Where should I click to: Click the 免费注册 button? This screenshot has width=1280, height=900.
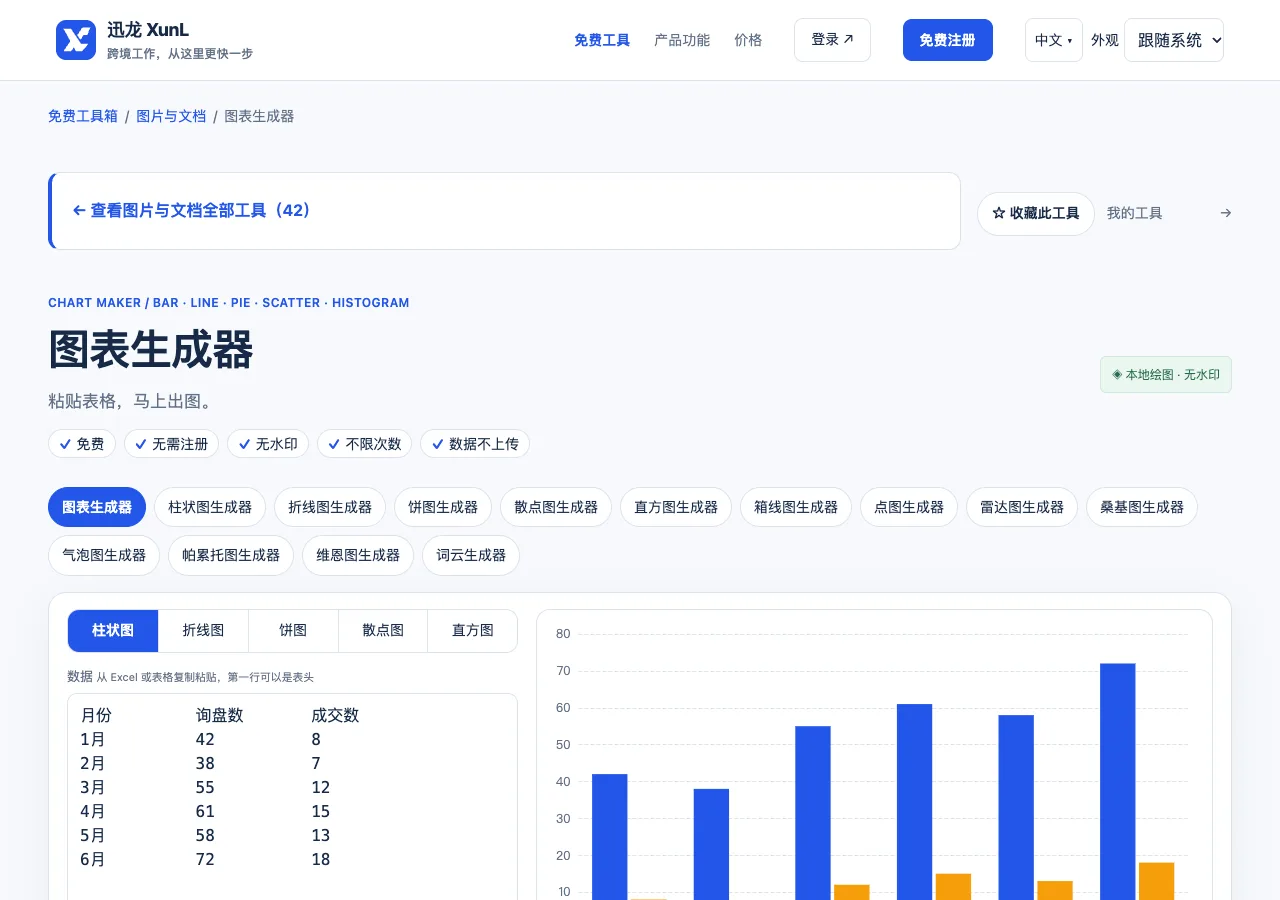(x=948, y=40)
